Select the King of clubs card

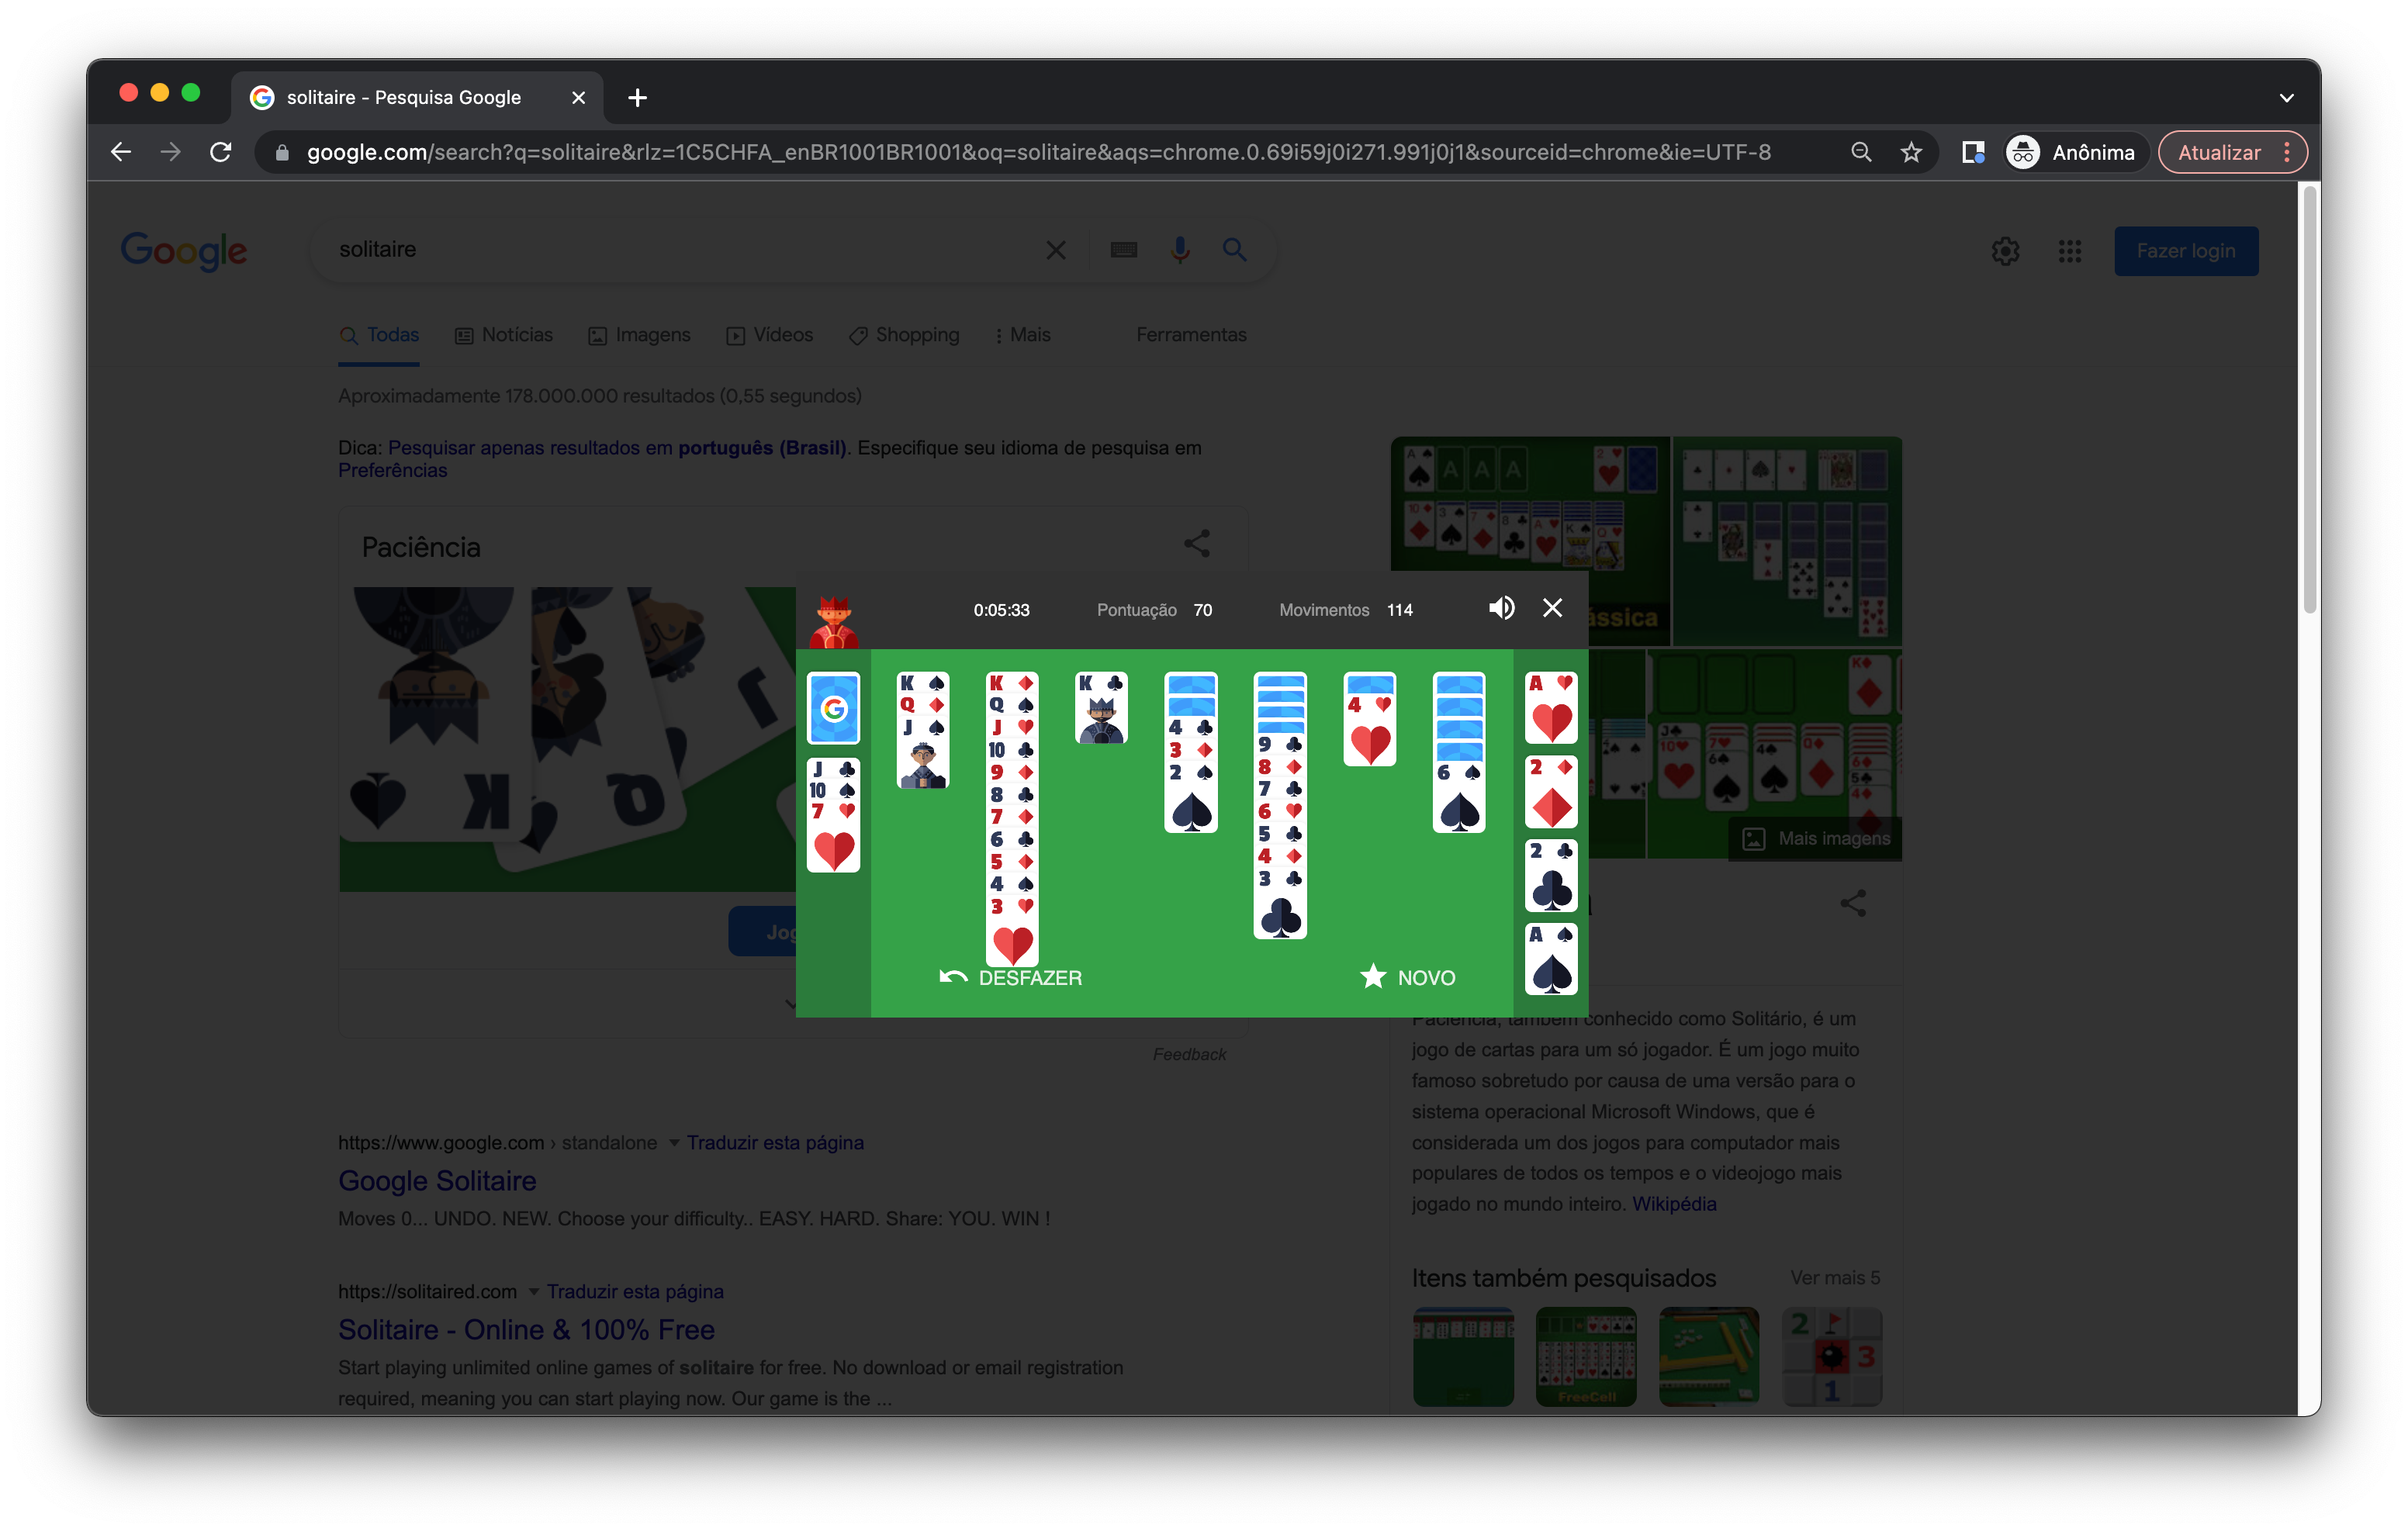pyautogui.click(x=1101, y=708)
